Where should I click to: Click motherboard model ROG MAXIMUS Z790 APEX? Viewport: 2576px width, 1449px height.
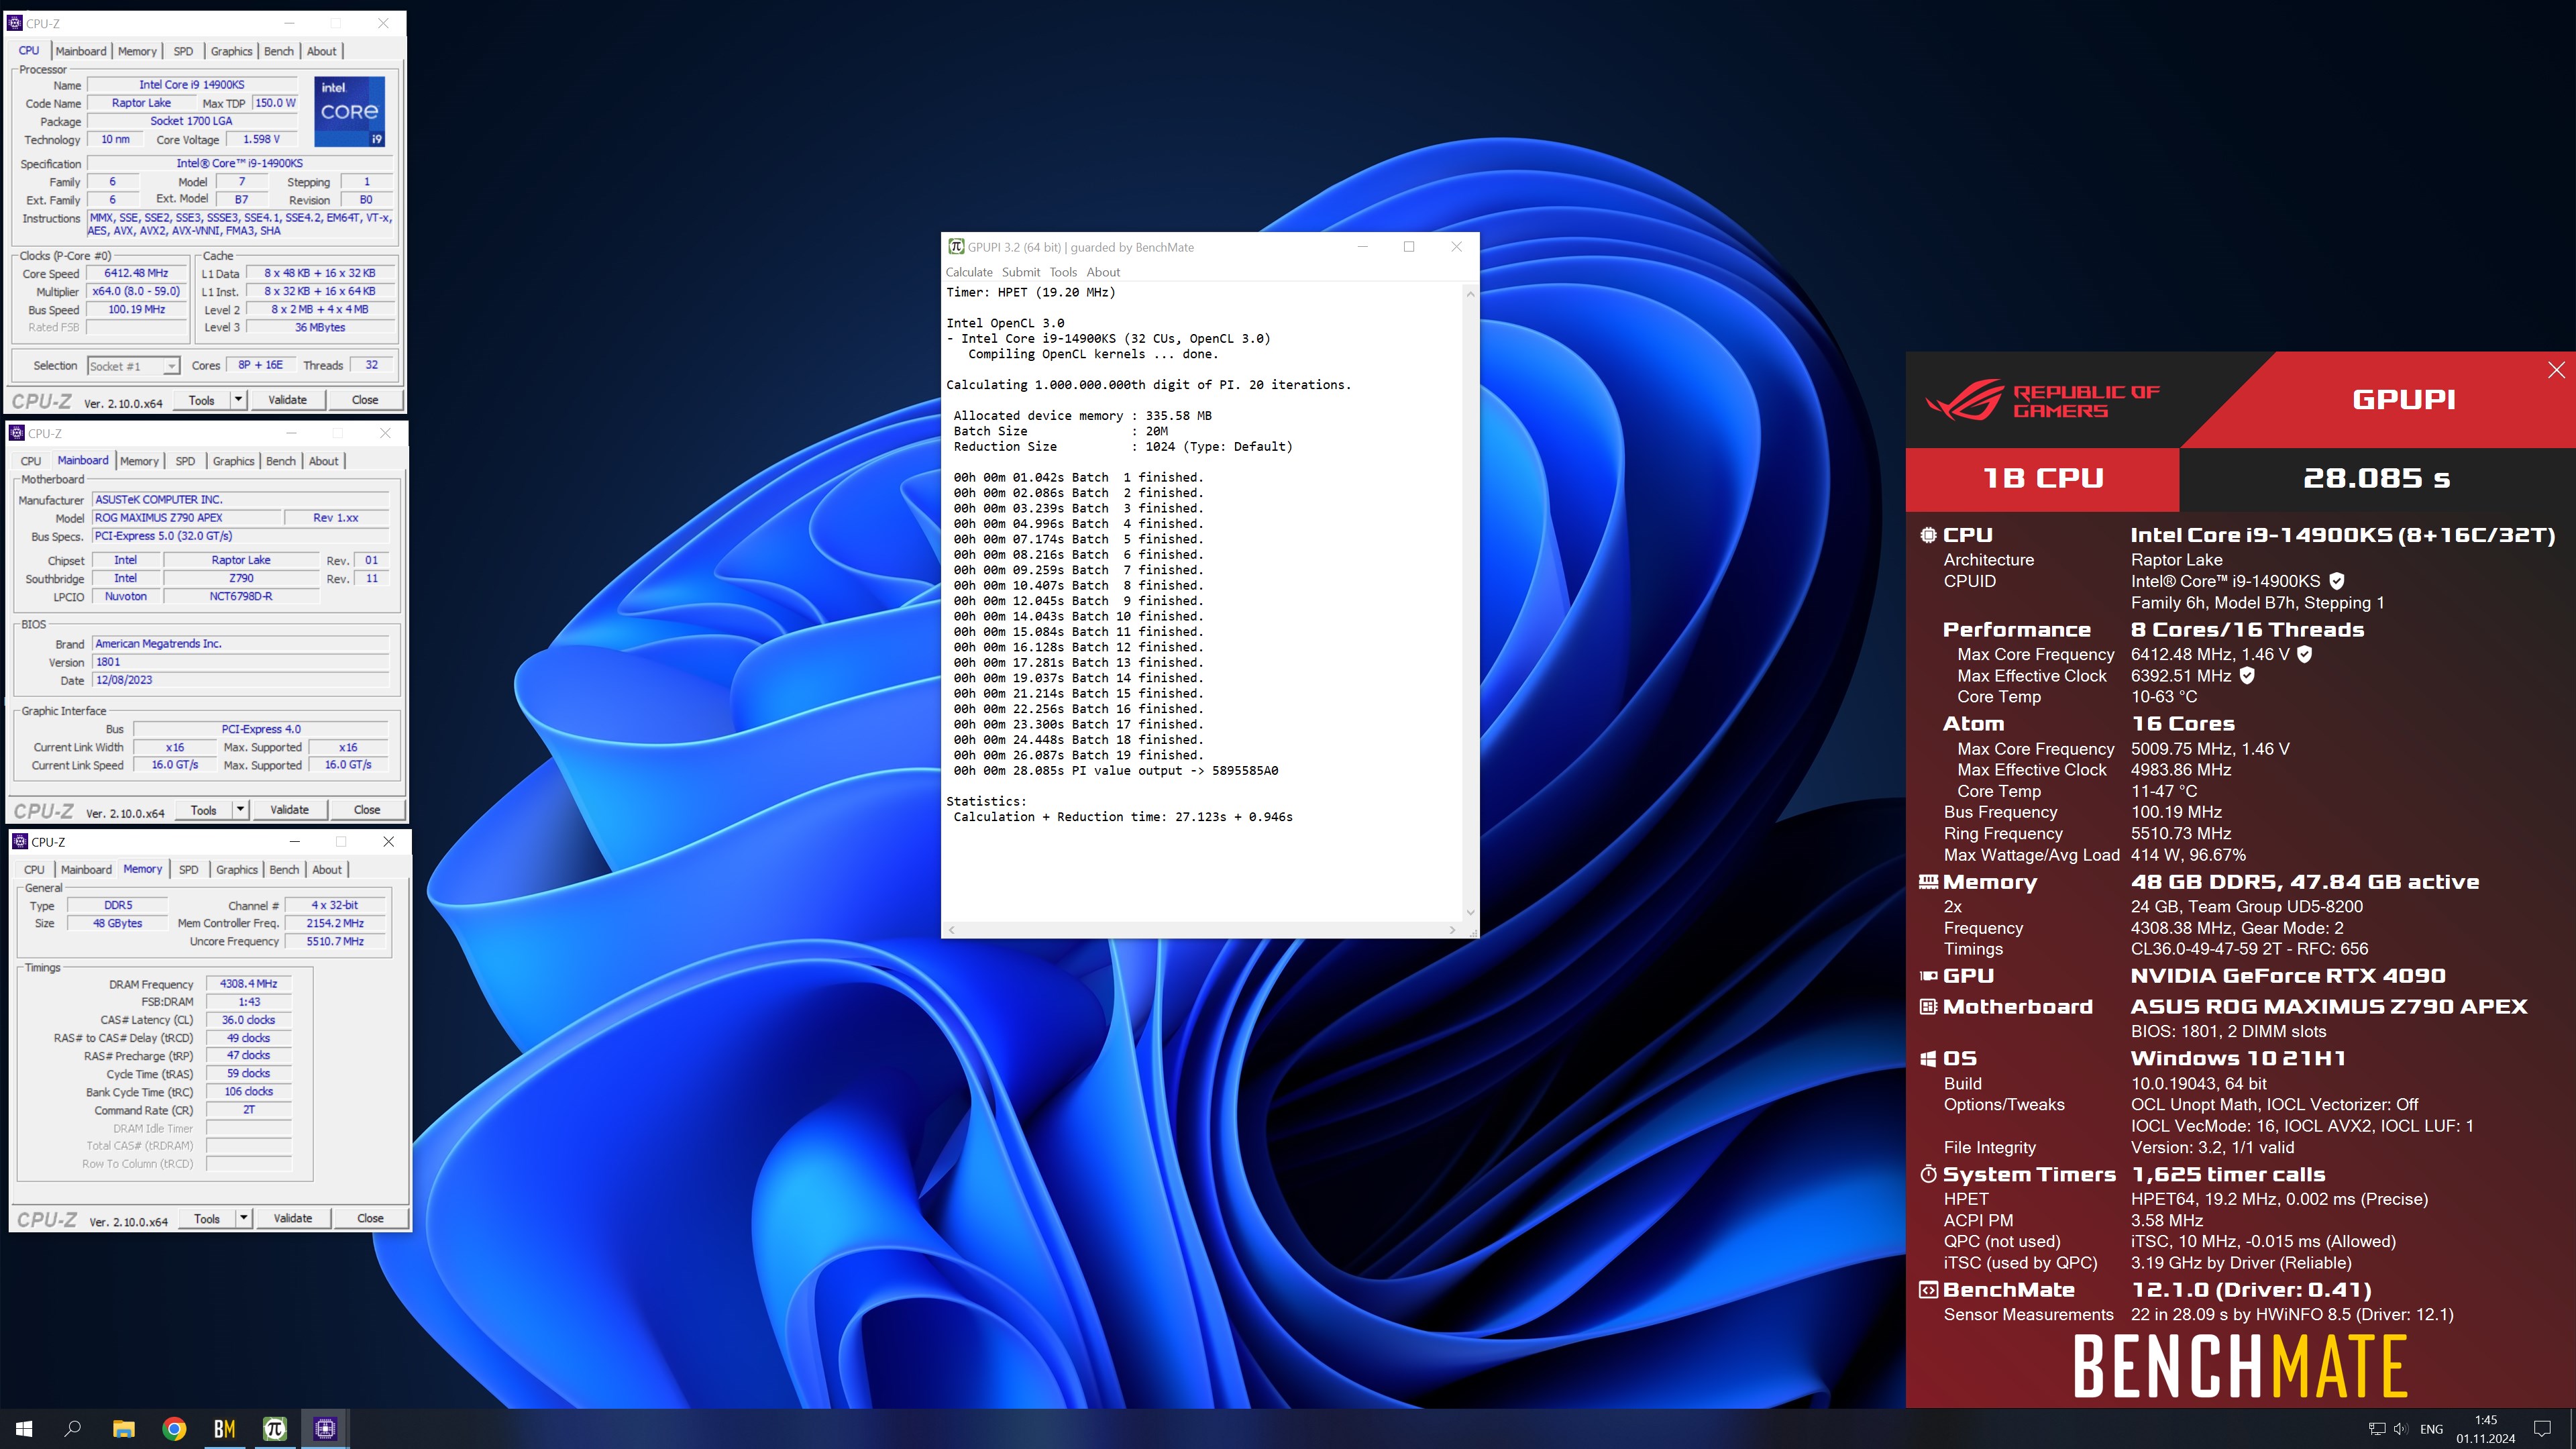tap(186, 518)
